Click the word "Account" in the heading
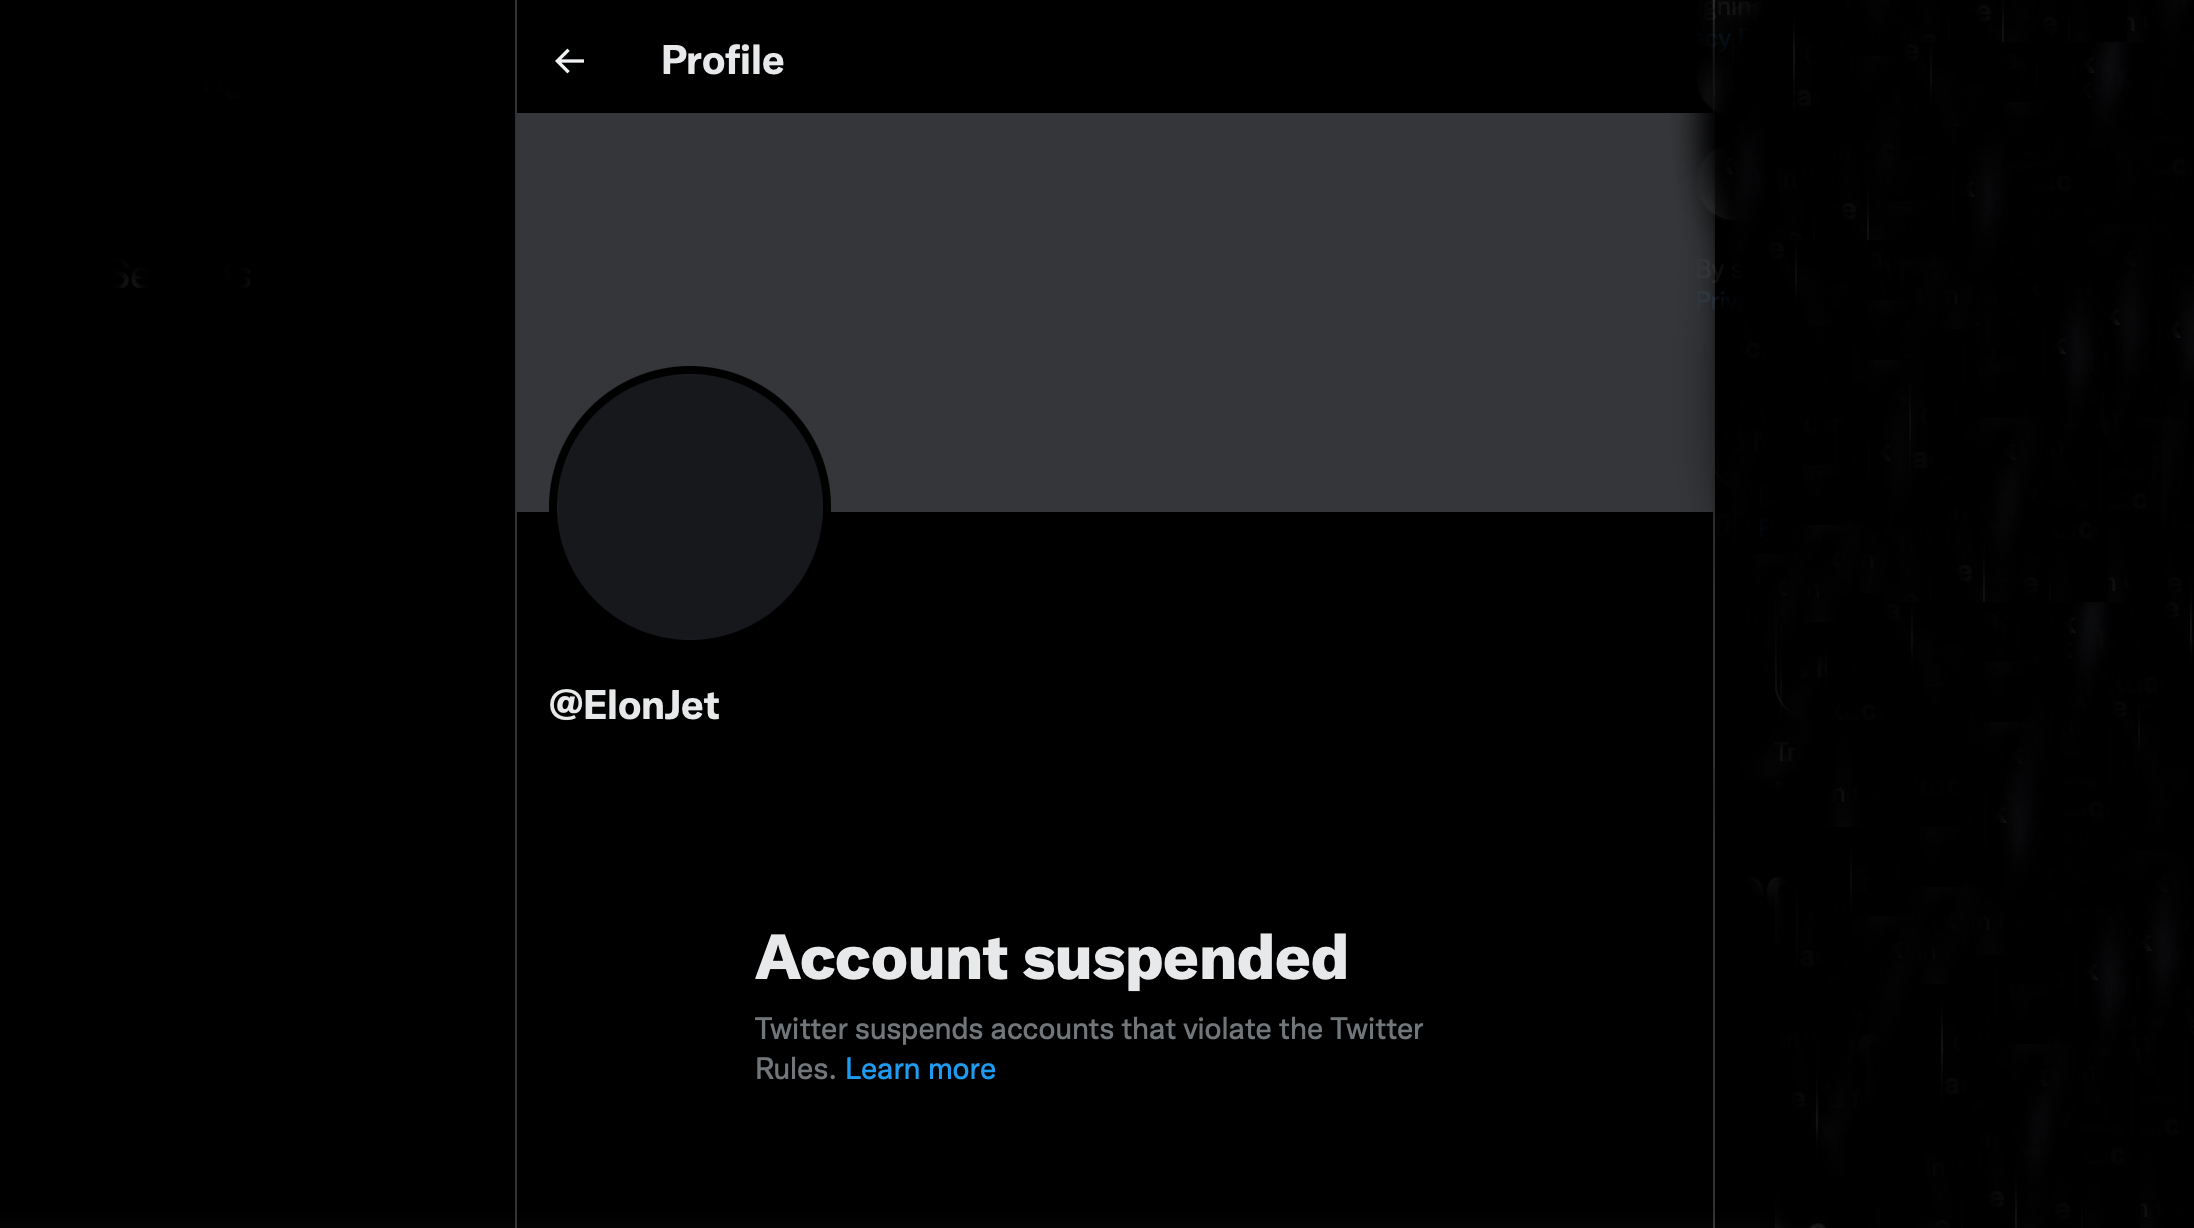 (881, 958)
